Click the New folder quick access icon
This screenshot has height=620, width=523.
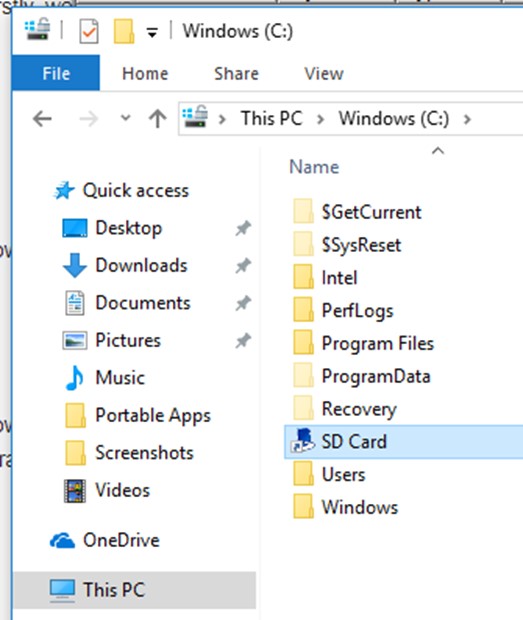pyautogui.click(x=124, y=31)
